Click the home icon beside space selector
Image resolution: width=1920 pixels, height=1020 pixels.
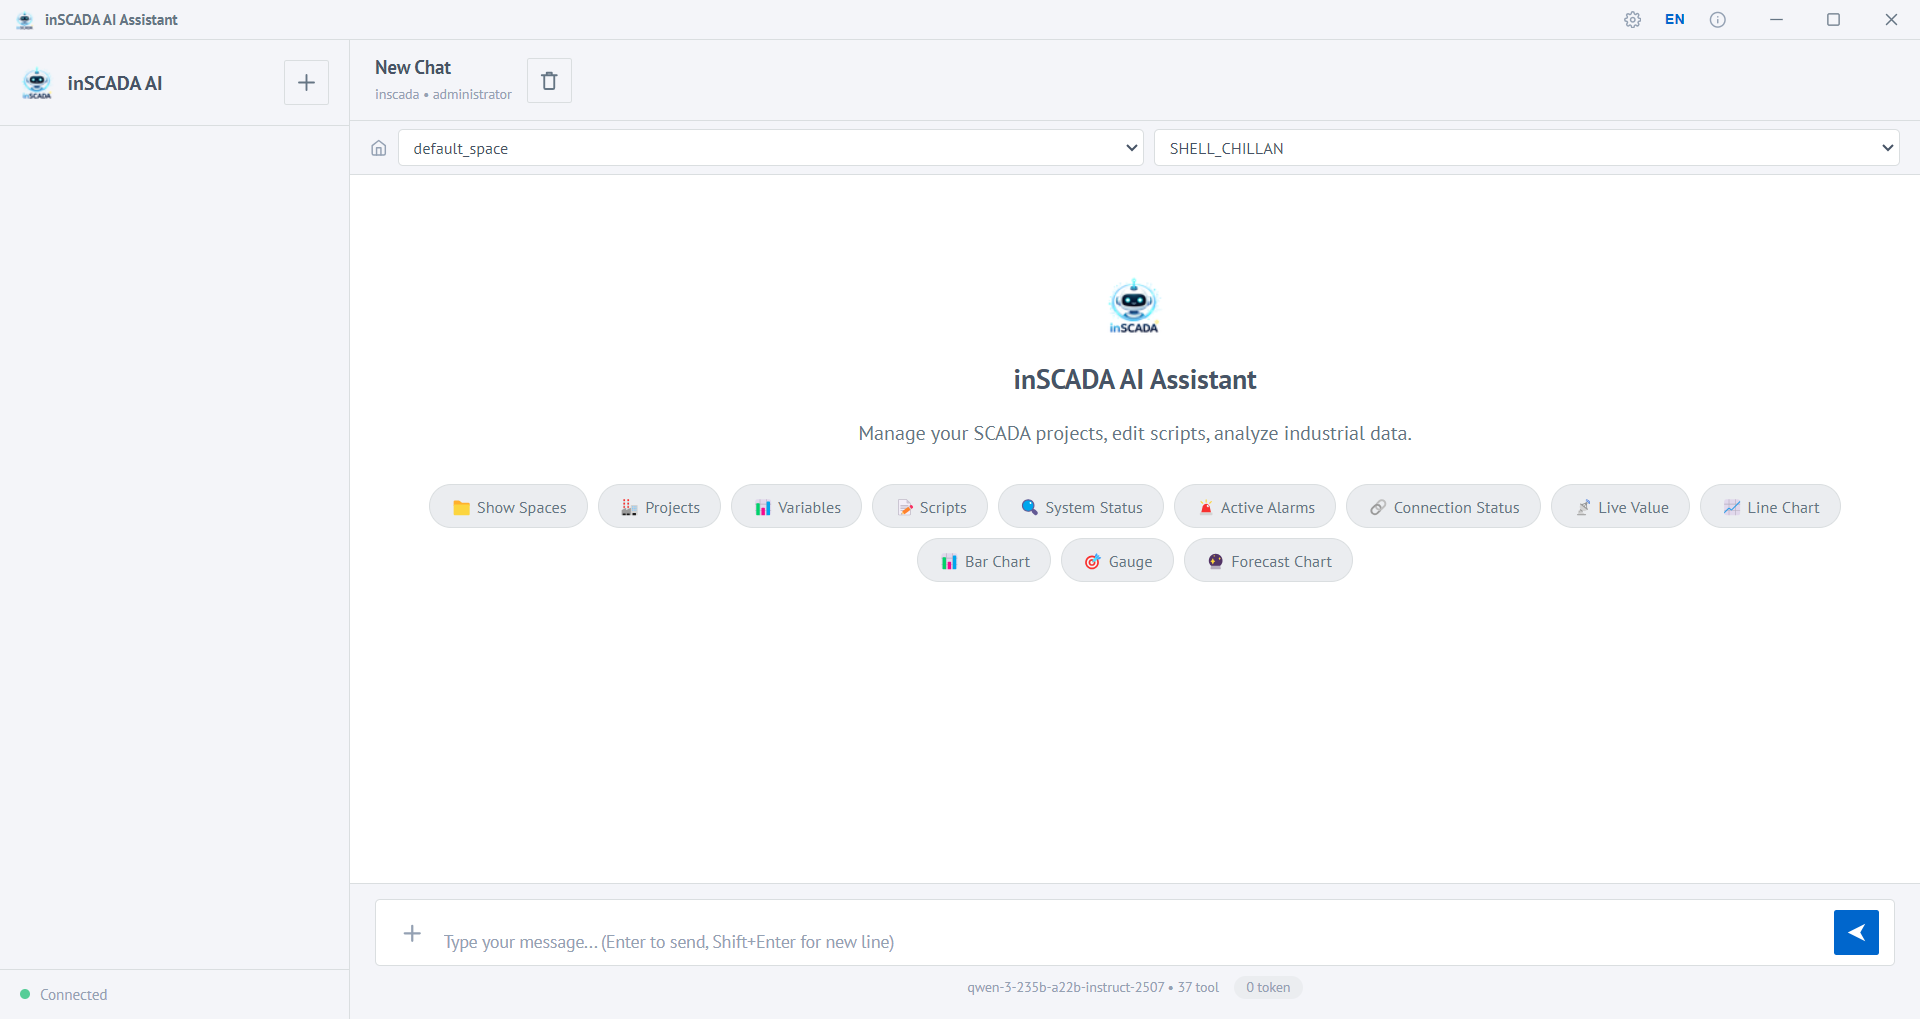[x=378, y=147]
